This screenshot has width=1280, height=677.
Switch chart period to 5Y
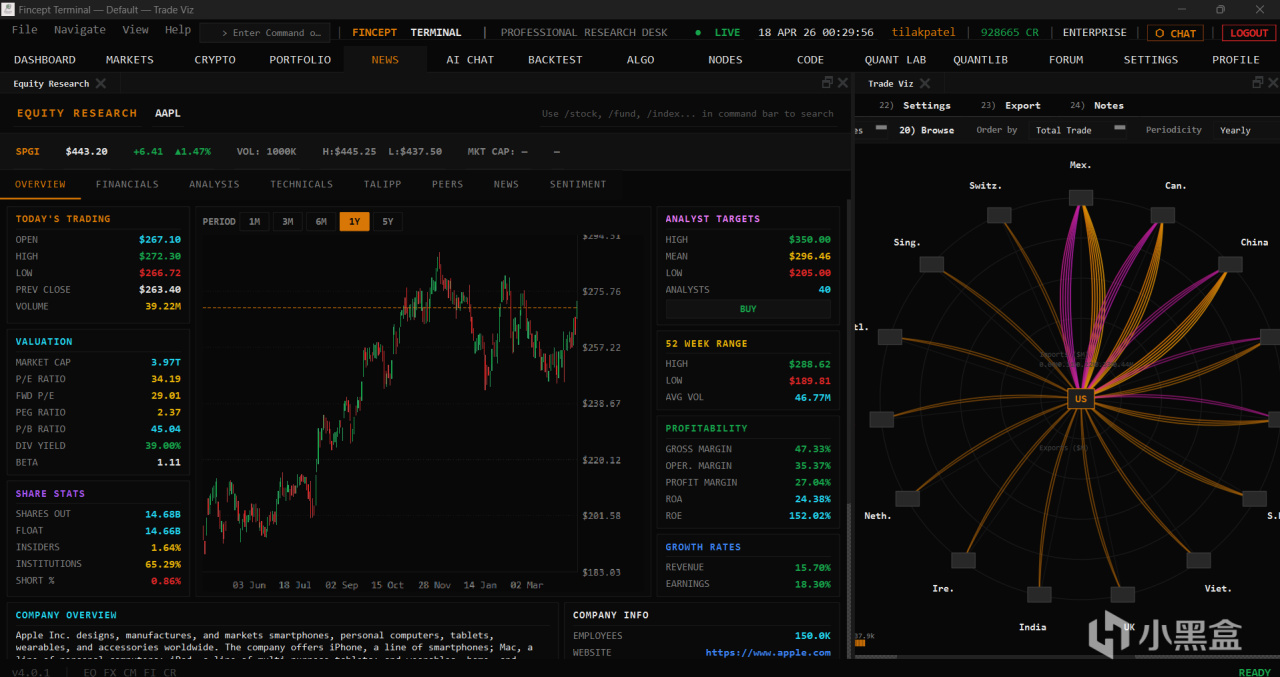tap(388, 222)
